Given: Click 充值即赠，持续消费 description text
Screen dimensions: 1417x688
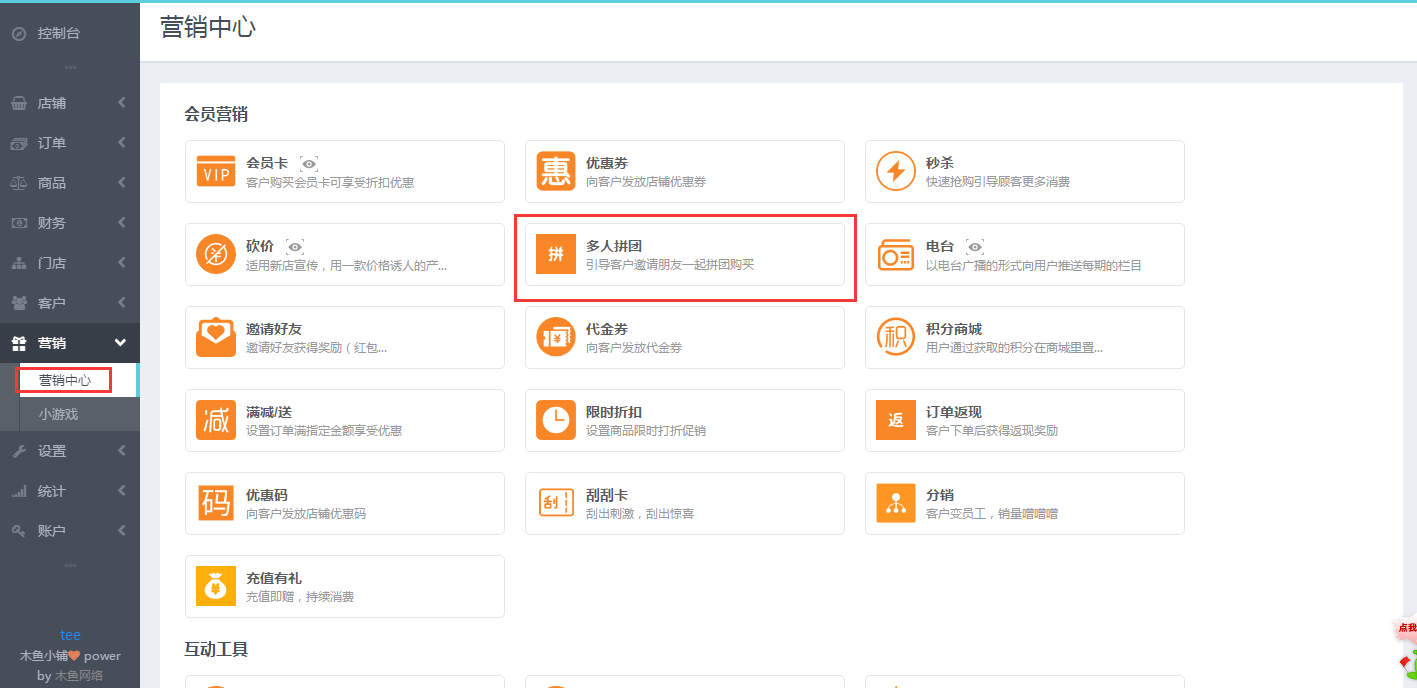Looking at the screenshot, I should pyautogui.click(x=300, y=597).
